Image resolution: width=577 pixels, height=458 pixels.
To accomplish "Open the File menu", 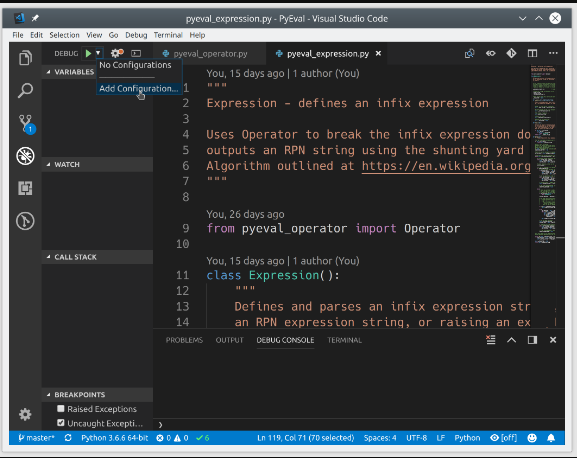I will pos(18,35).
